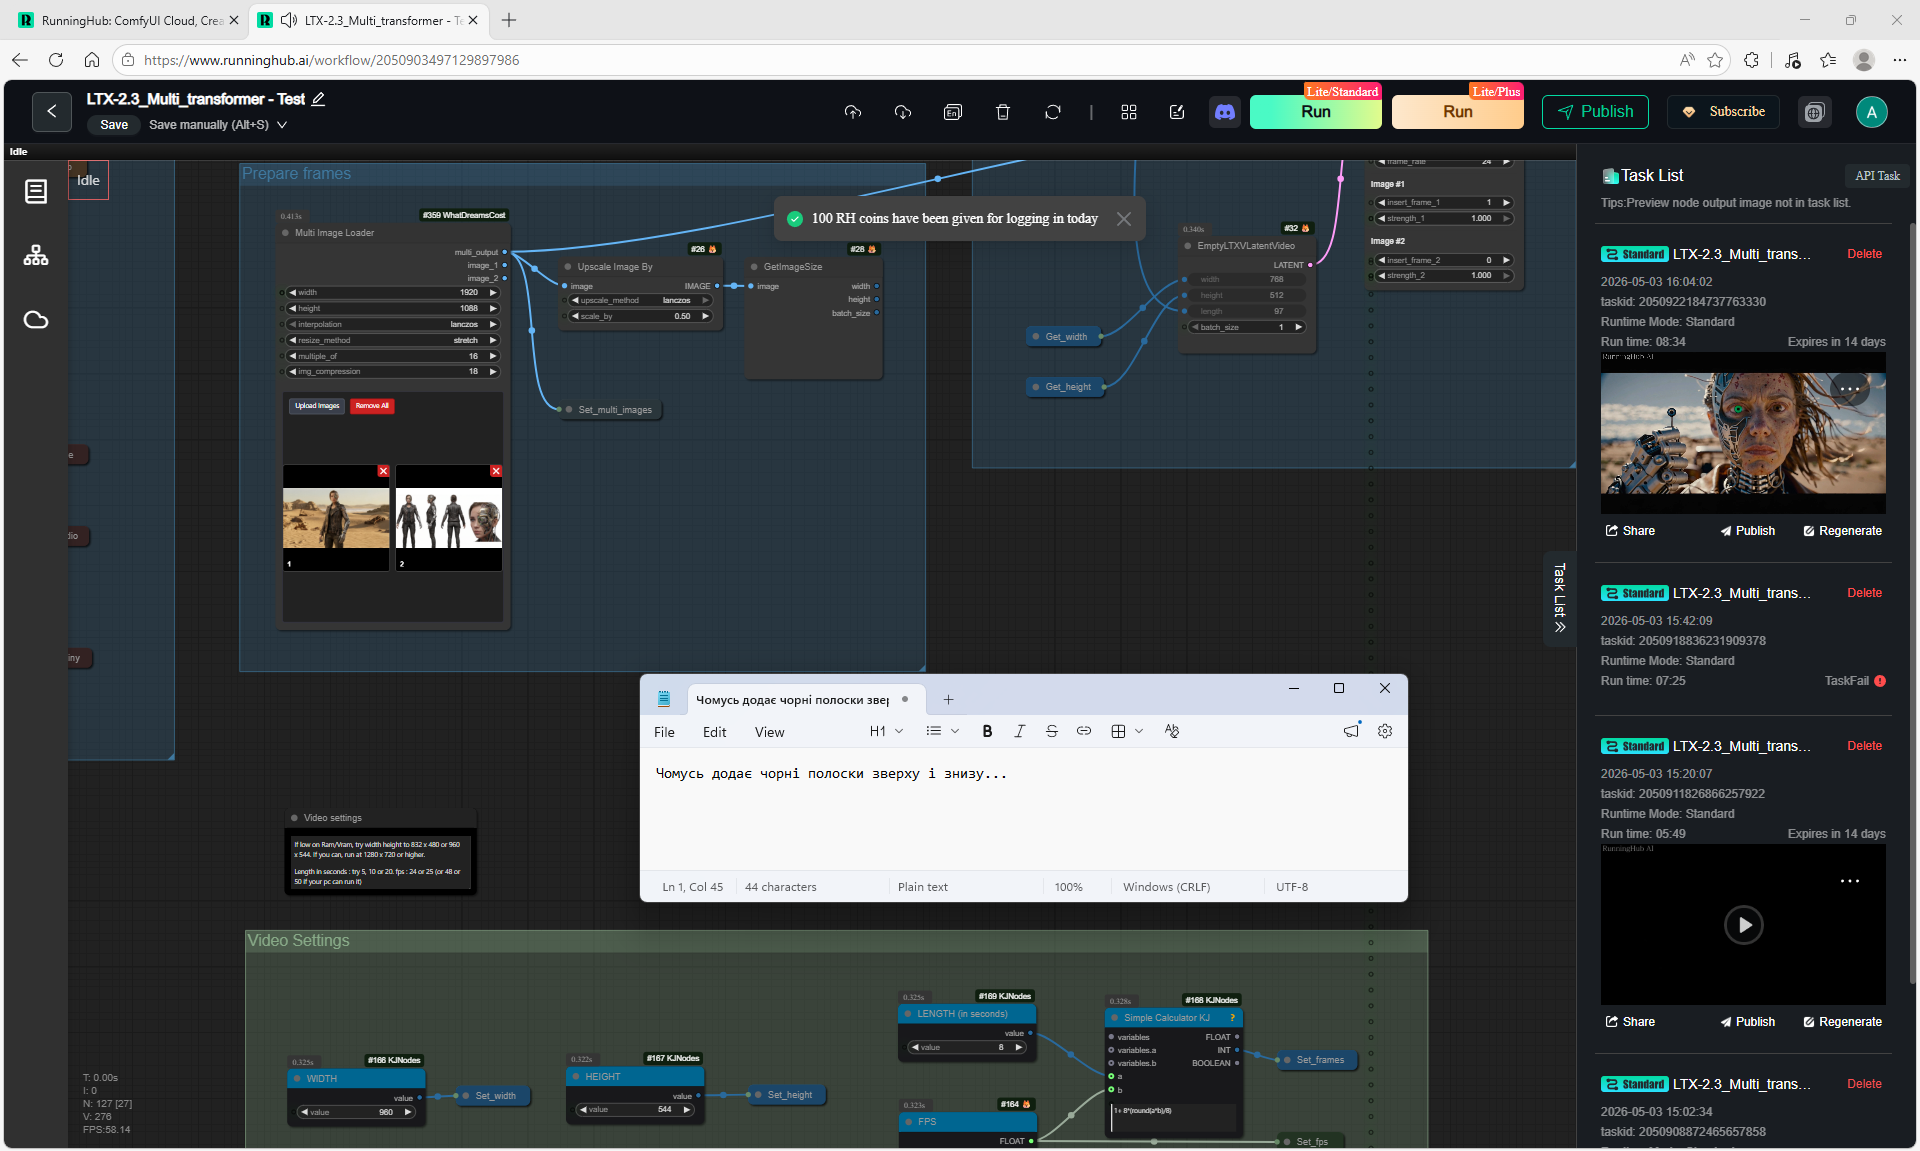
Task: Open the H1 heading dropdown in Notepad
Action: coord(887,731)
